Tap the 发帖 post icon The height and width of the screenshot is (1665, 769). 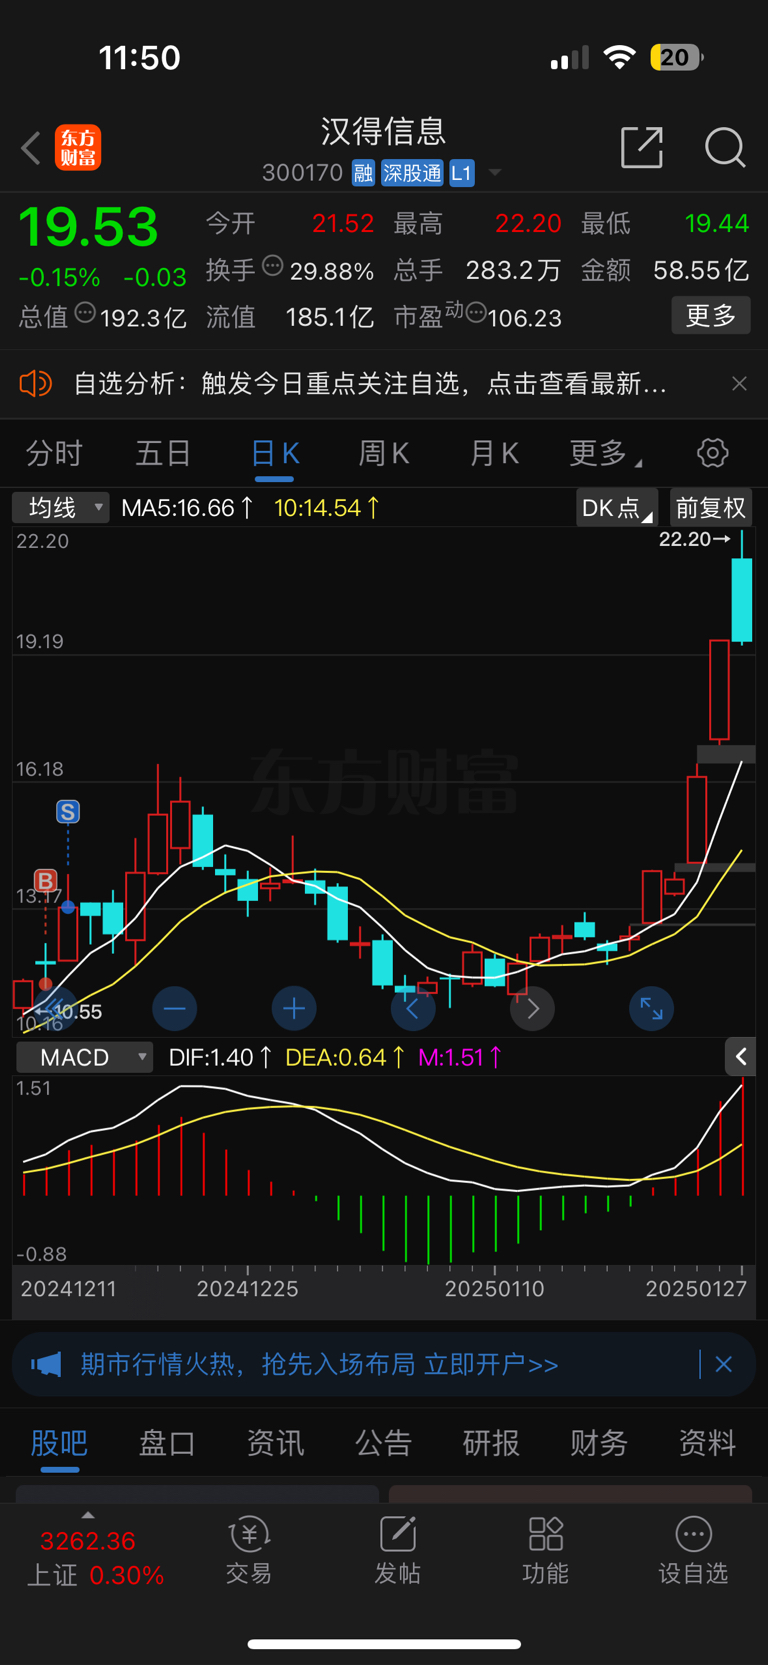[x=397, y=1551]
